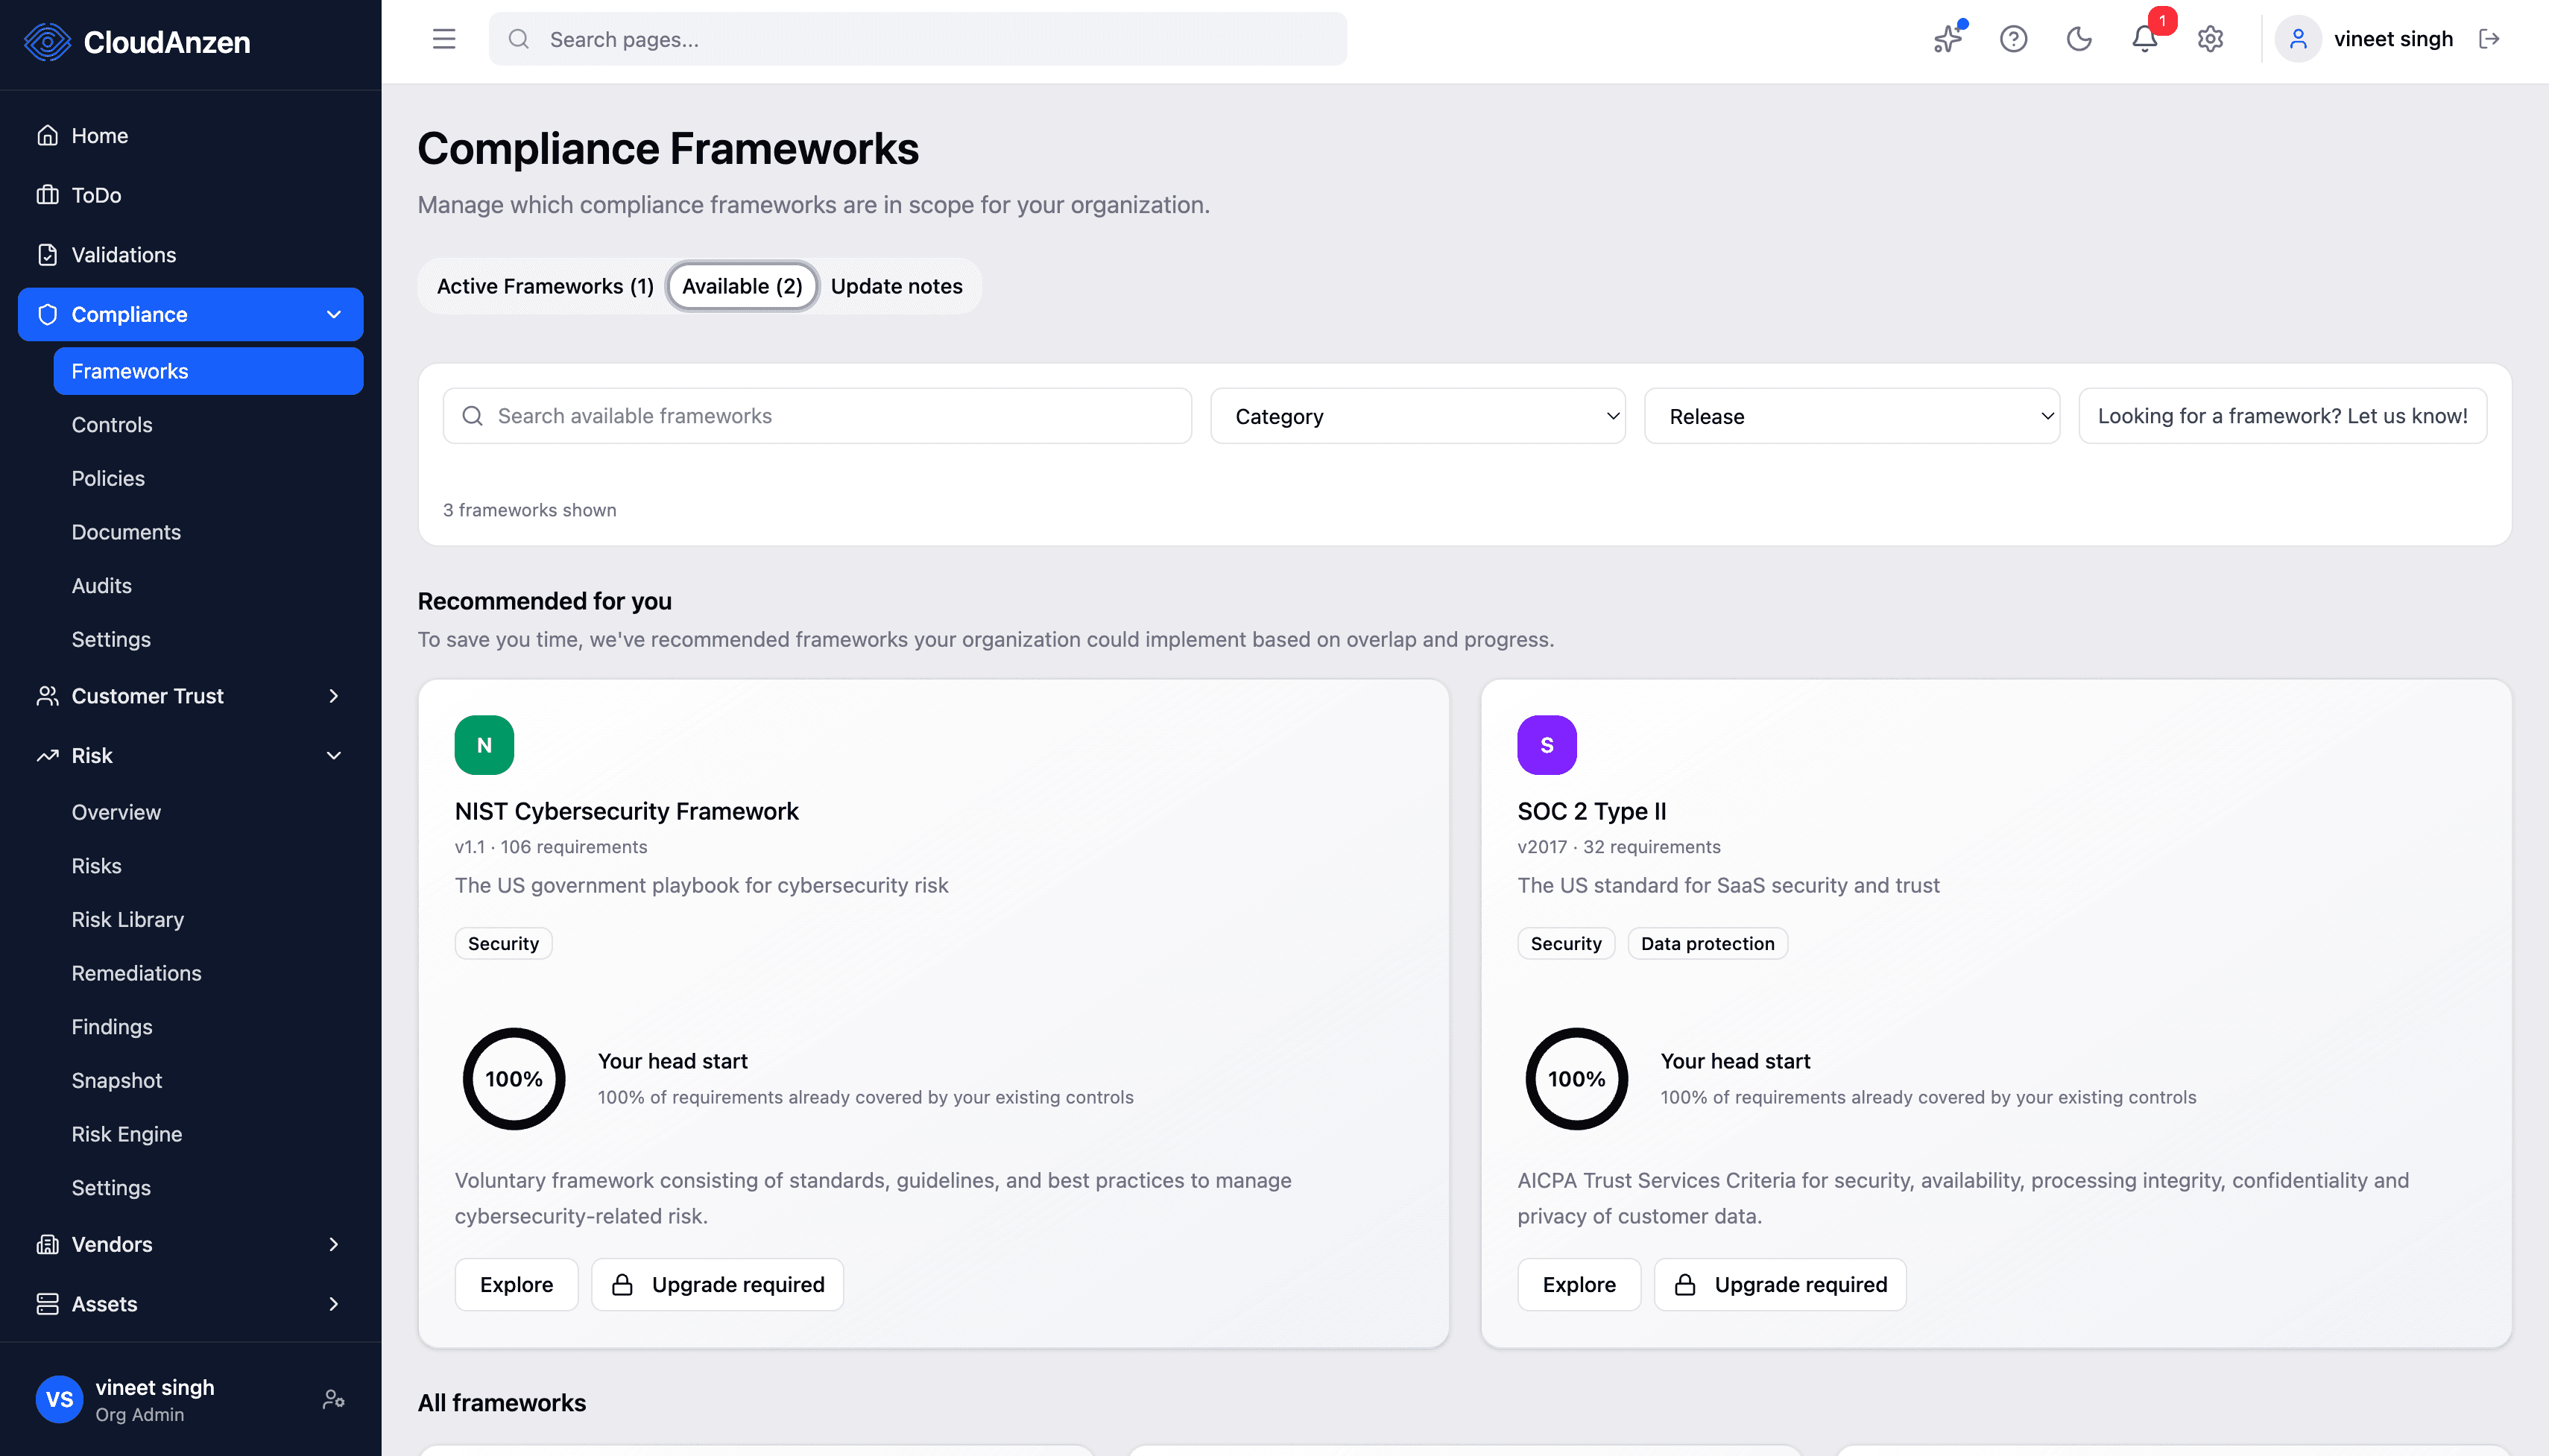Open Risk Library in sidebar
The image size is (2549, 1456).
coord(127,920)
